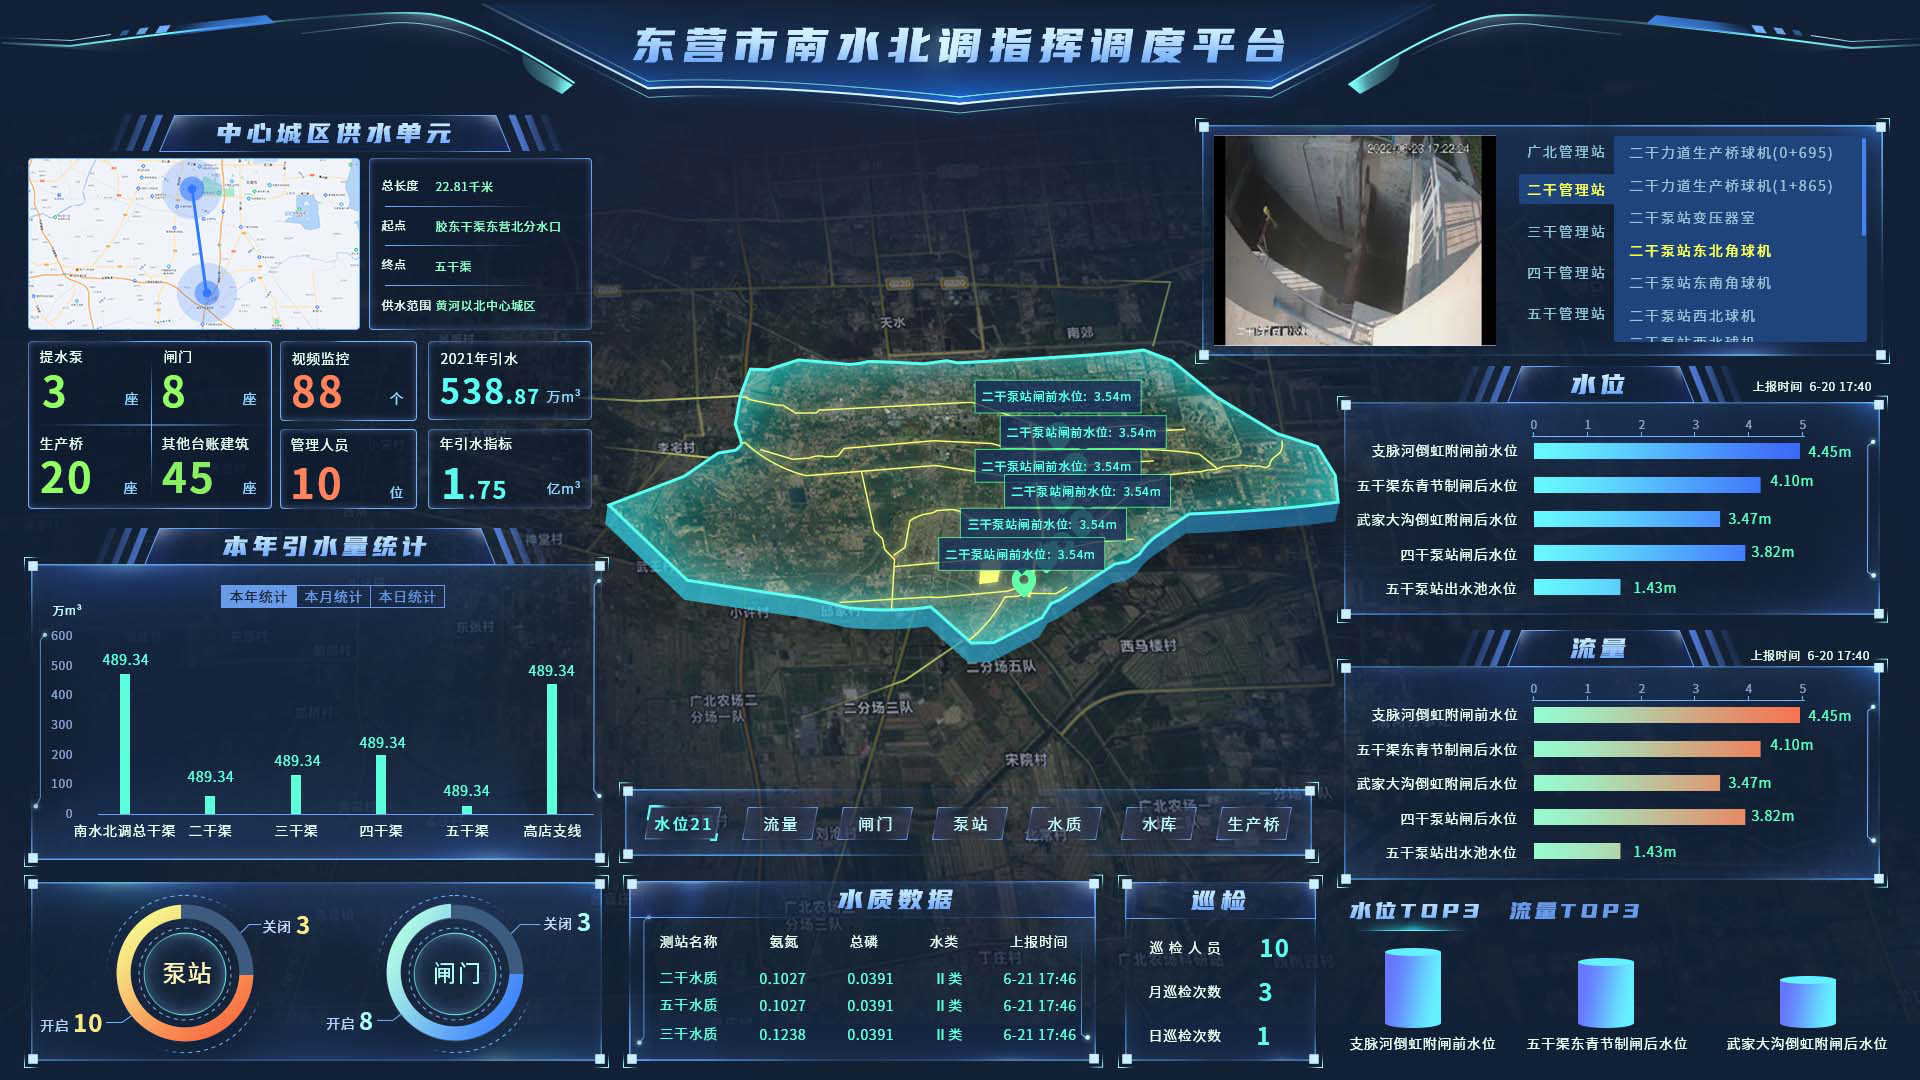Choose 四干管理站 station

tap(1566, 273)
